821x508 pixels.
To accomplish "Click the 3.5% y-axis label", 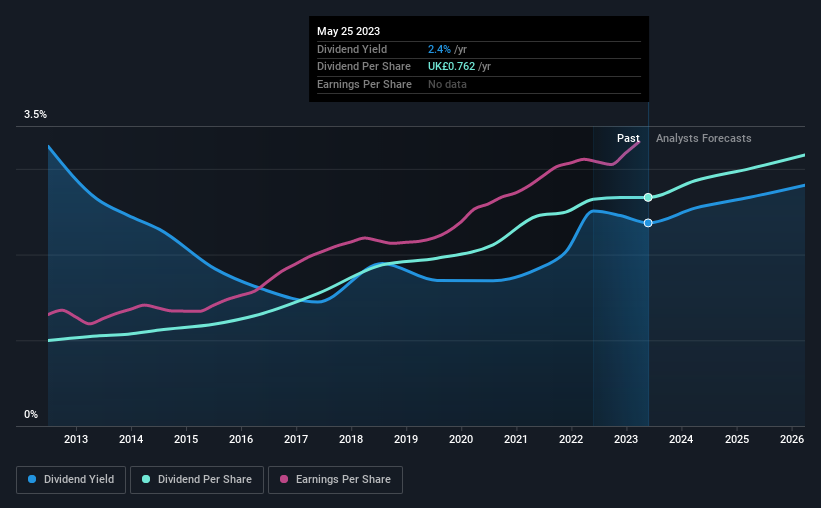I will point(35,115).
